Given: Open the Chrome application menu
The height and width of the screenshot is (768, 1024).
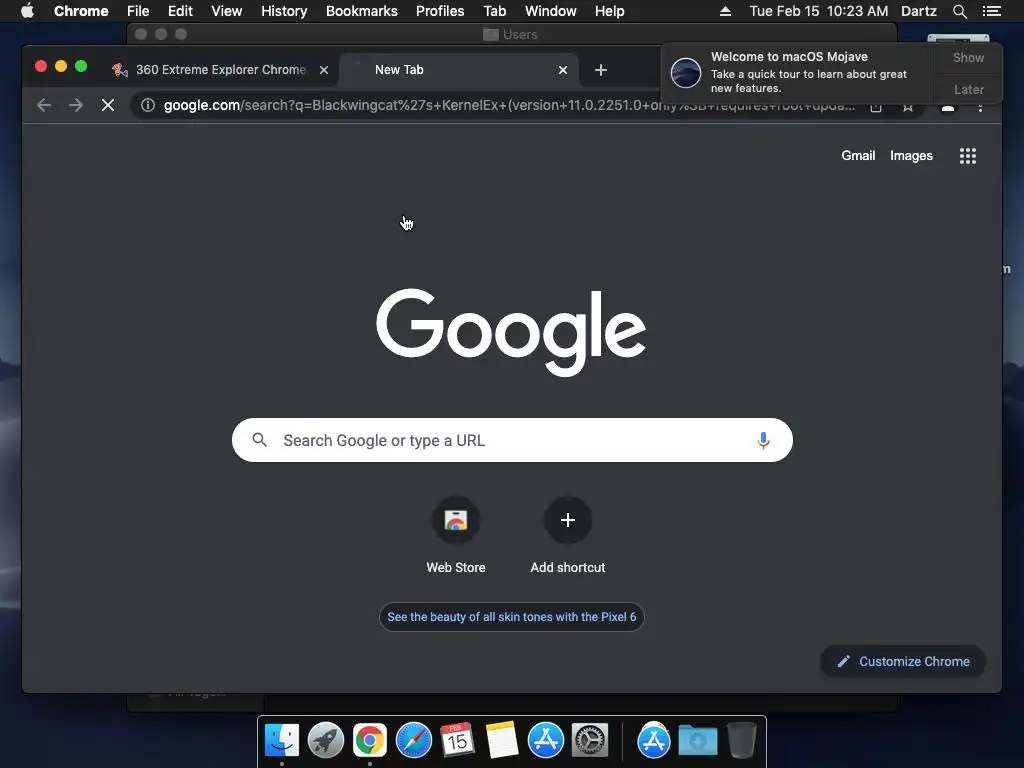Looking at the screenshot, I should tap(81, 11).
